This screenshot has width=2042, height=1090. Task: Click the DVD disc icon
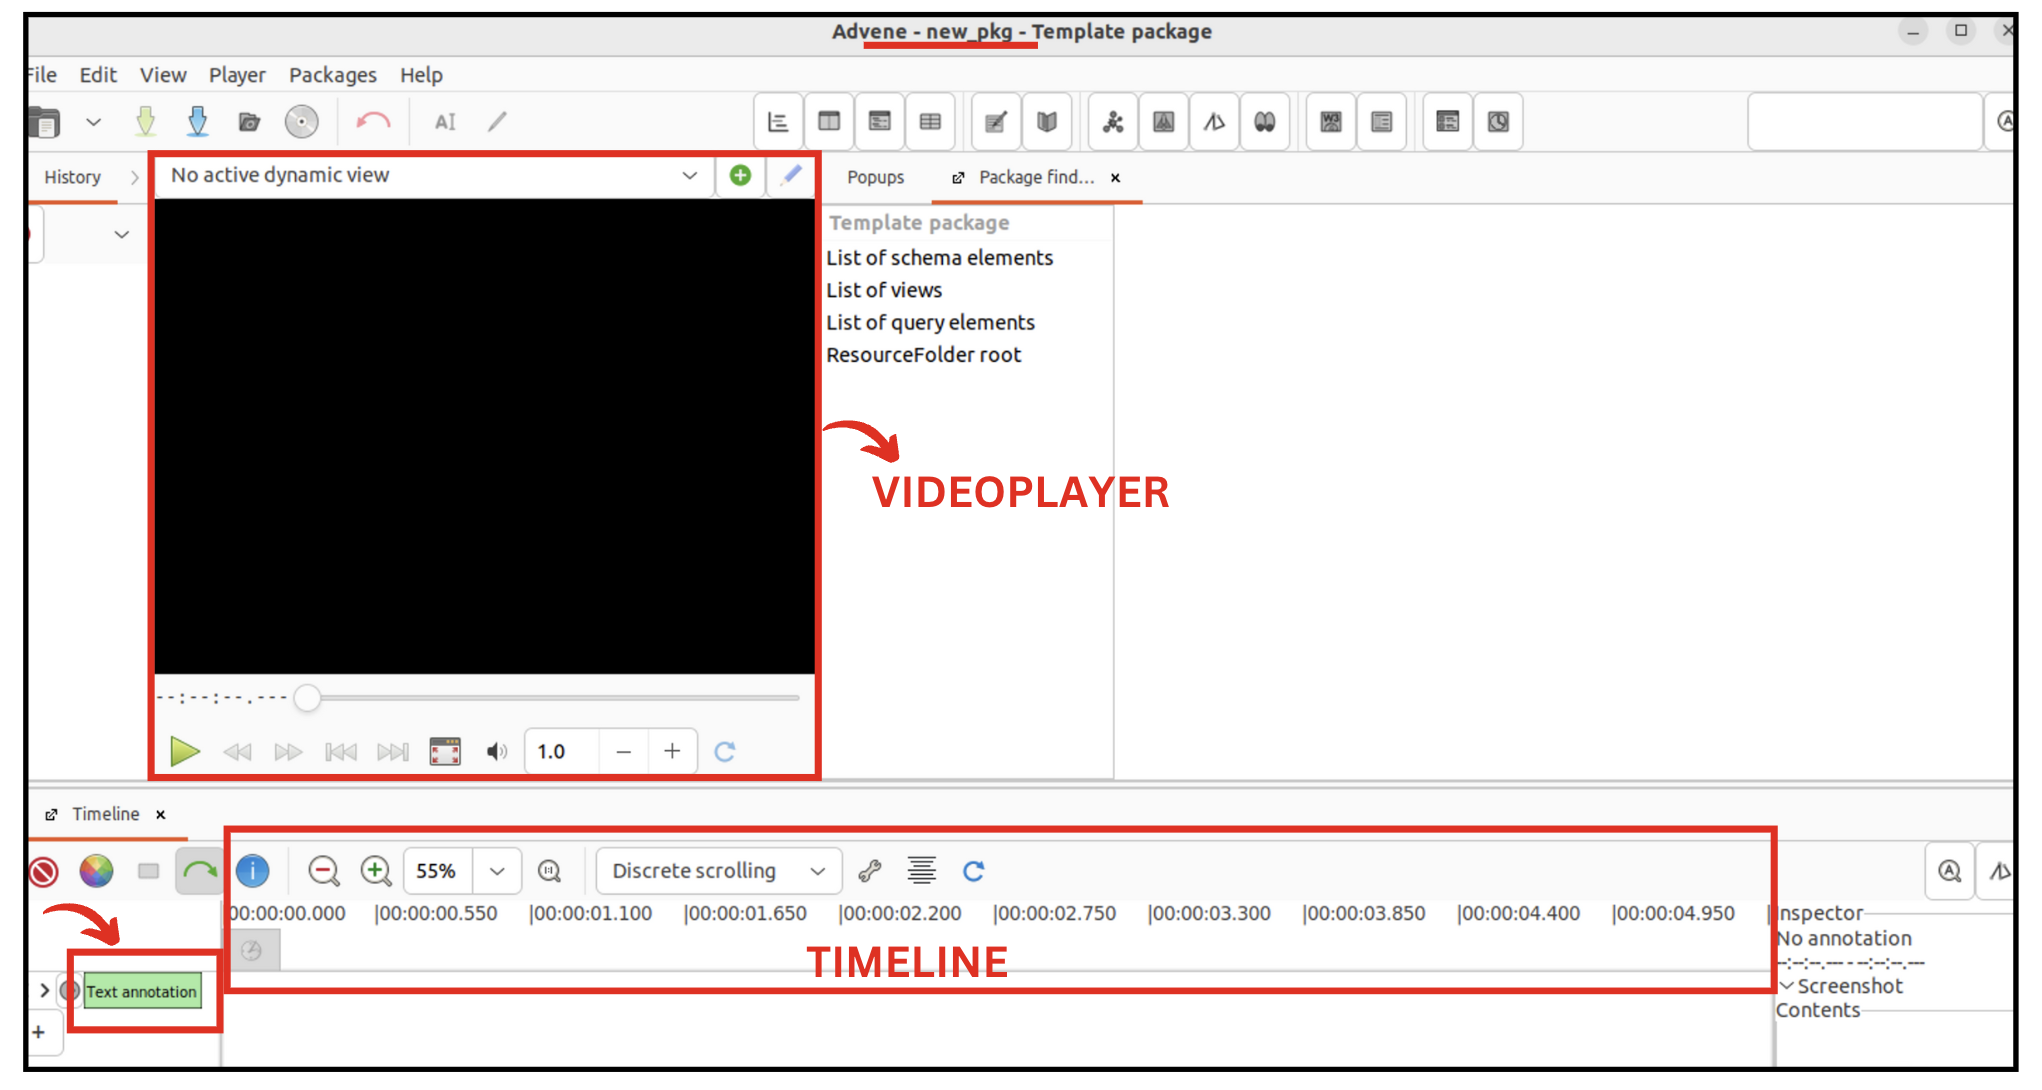pyautogui.click(x=301, y=122)
